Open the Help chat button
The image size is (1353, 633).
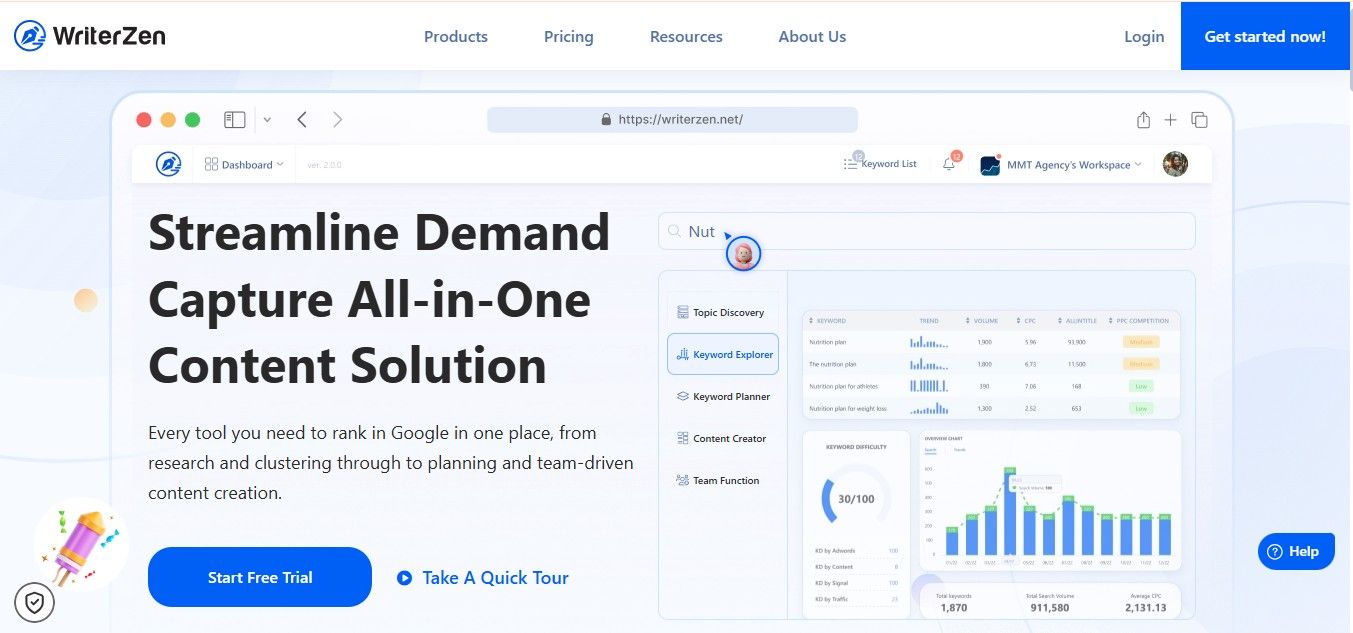(x=1295, y=551)
